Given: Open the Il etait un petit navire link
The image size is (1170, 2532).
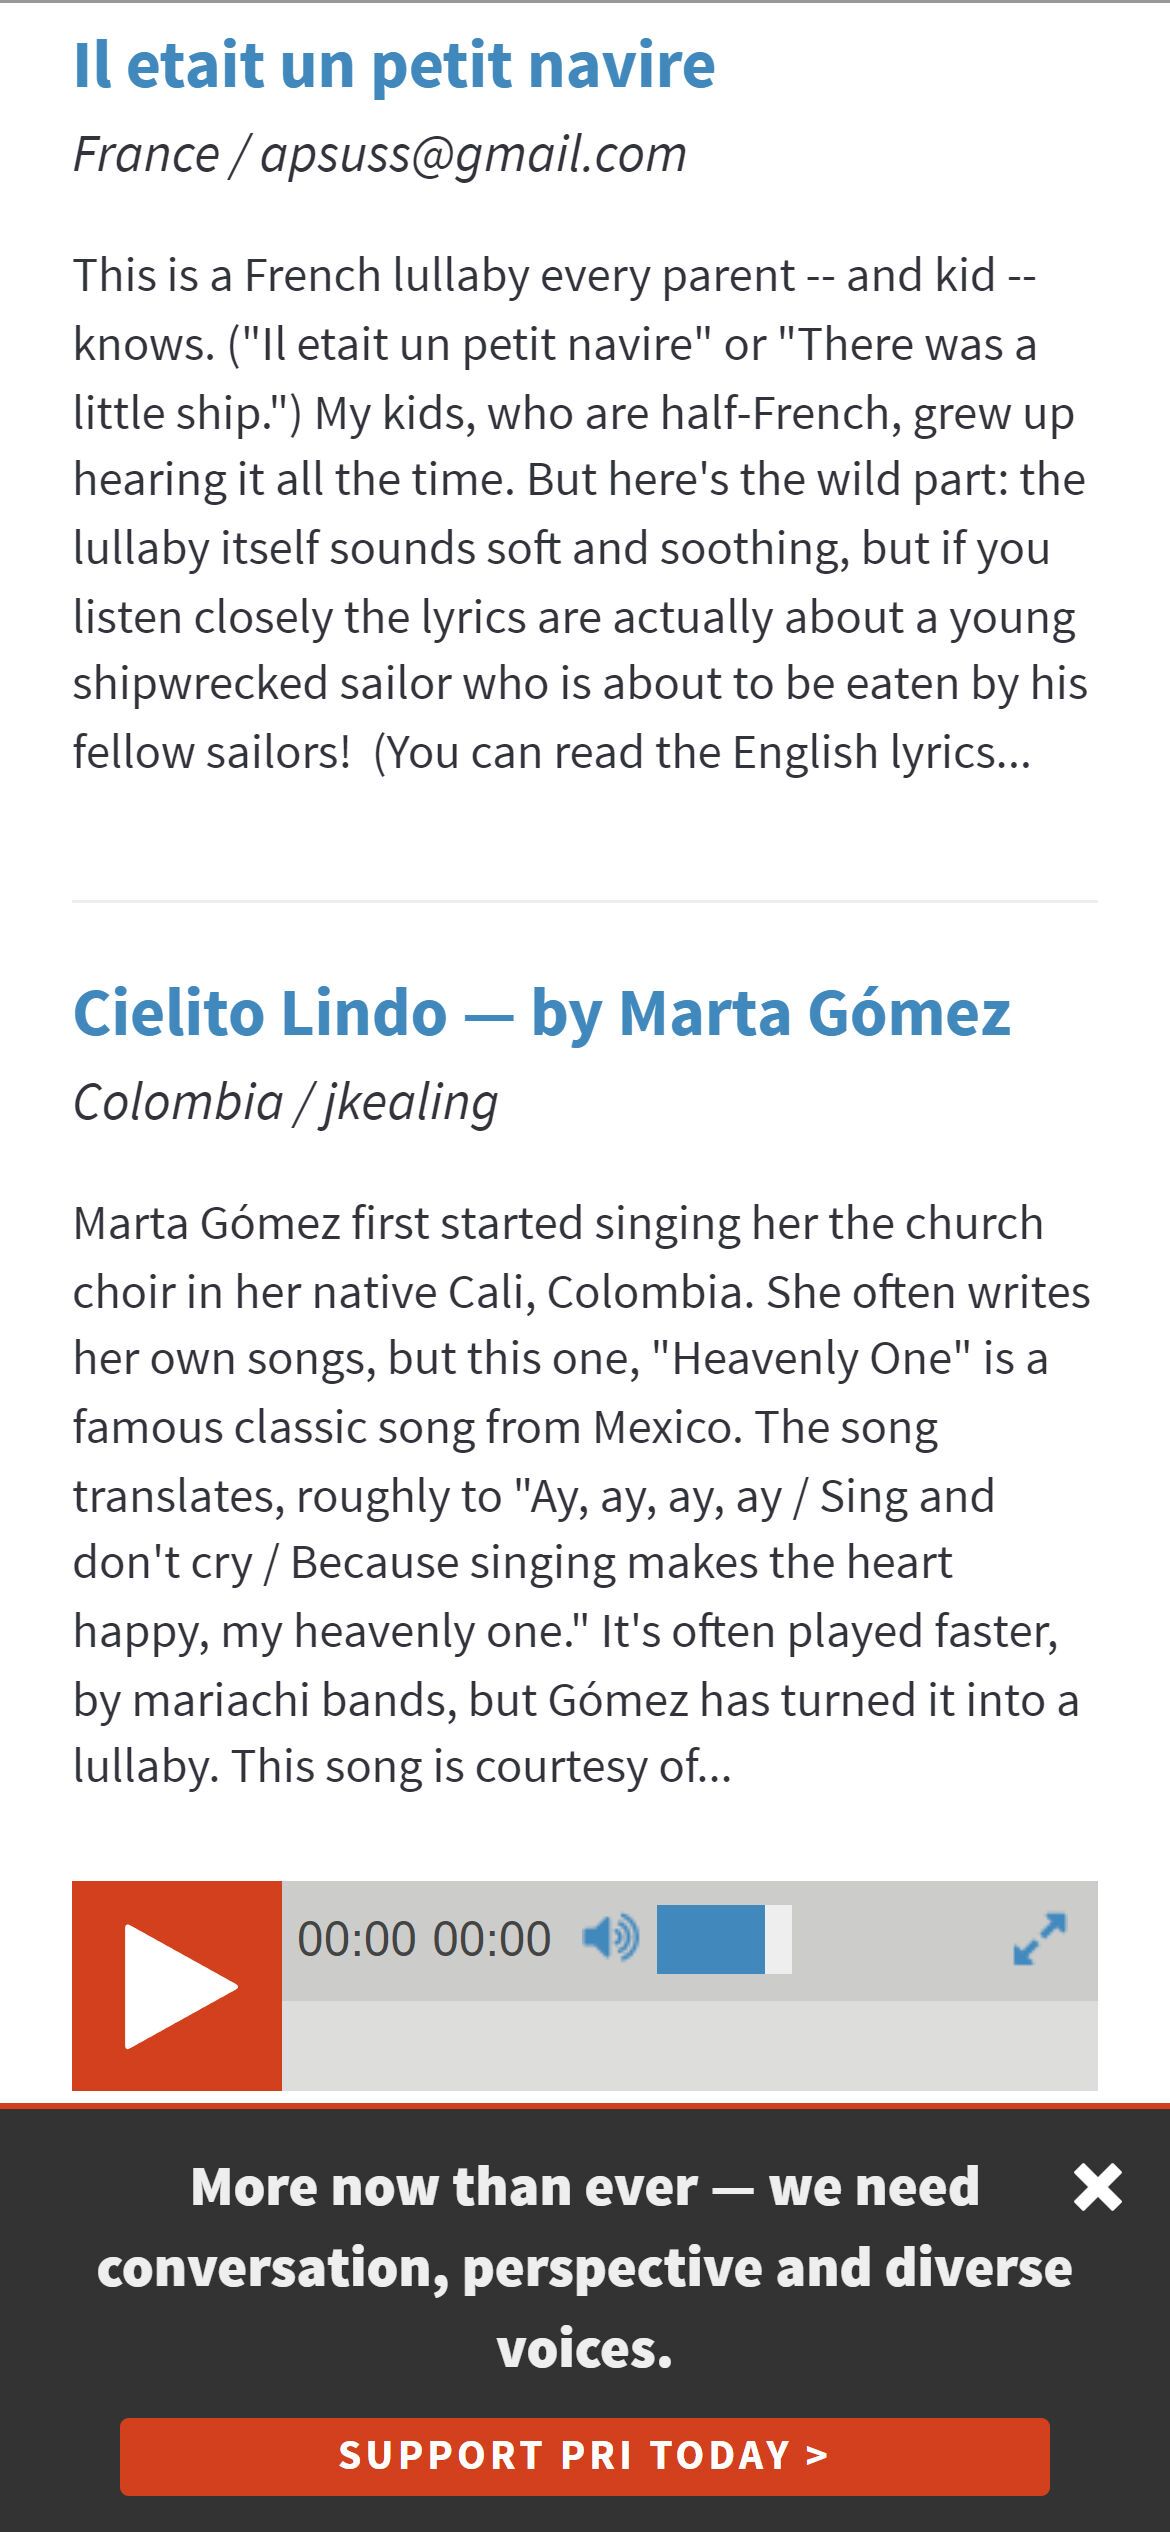Looking at the screenshot, I should (x=394, y=65).
